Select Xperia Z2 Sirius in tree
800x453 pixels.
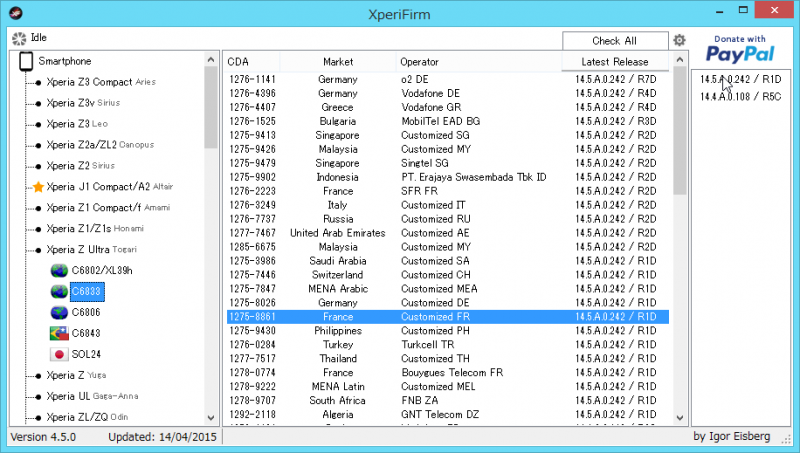[81, 166]
